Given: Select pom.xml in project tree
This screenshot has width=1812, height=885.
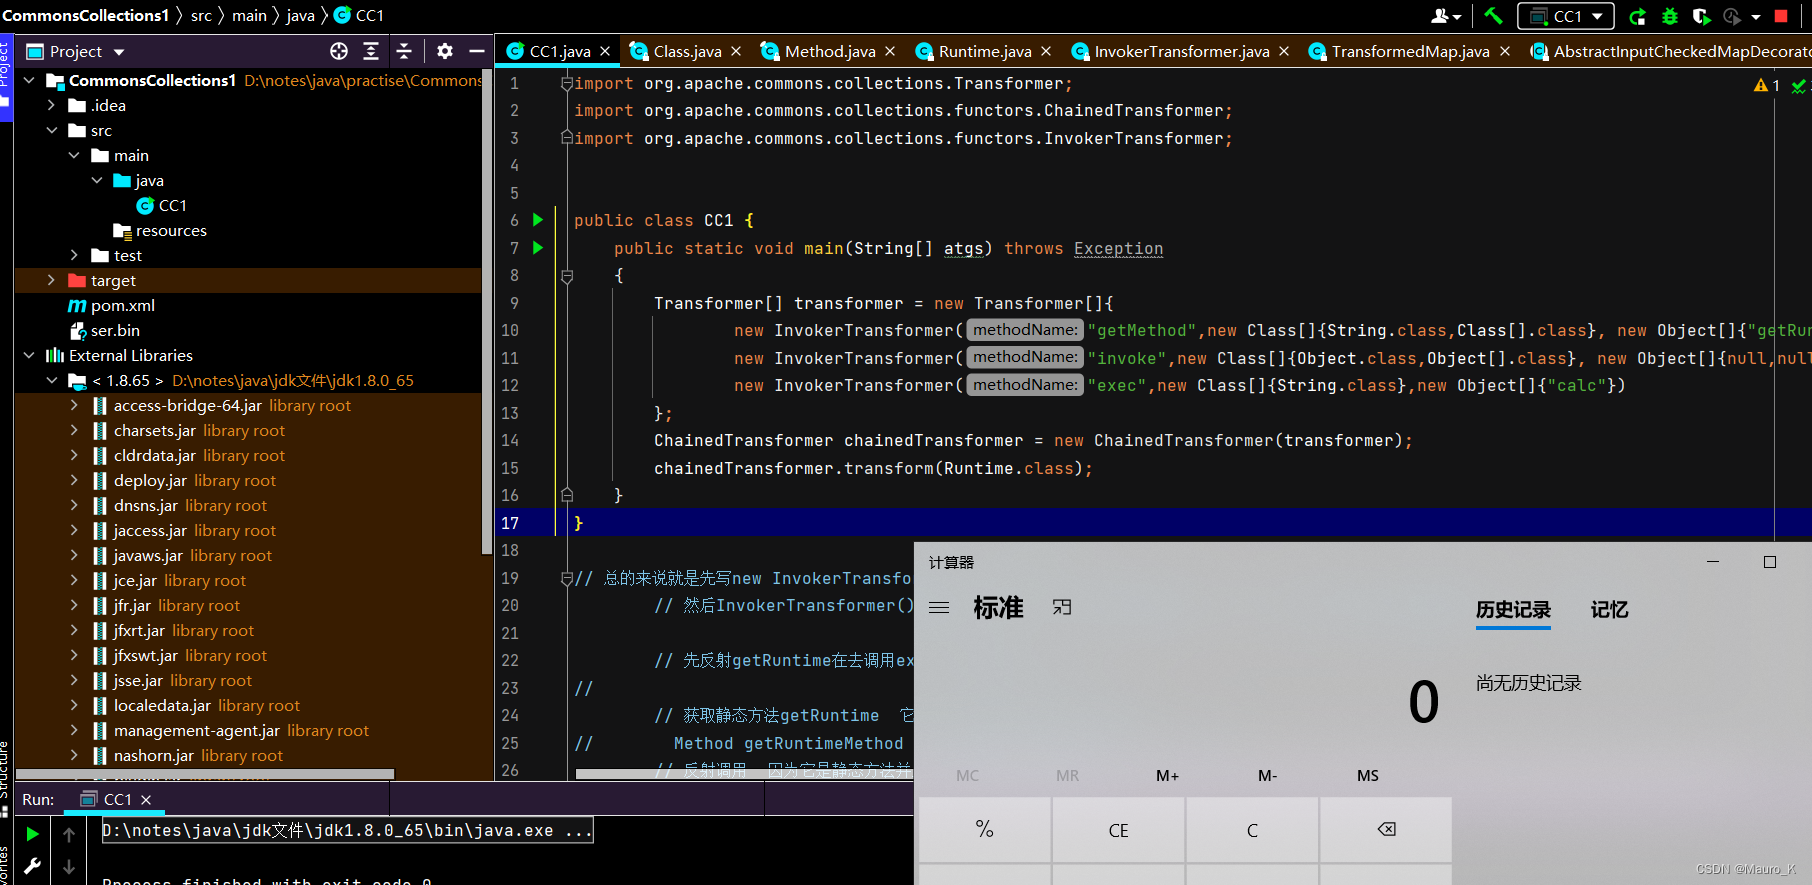Looking at the screenshot, I should click(x=122, y=305).
